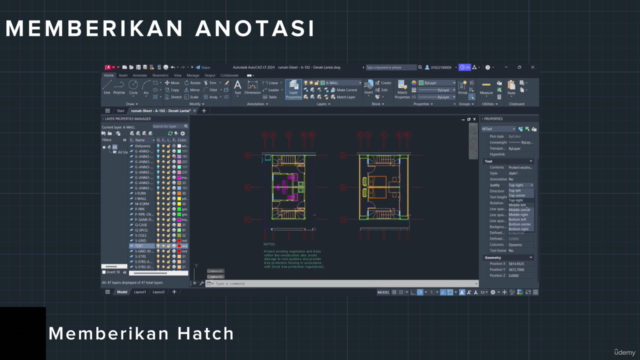Image resolution: width=640 pixels, height=360 pixels.
Task: Switch to the Parametric ribbon tab
Action: (x=160, y=76)
